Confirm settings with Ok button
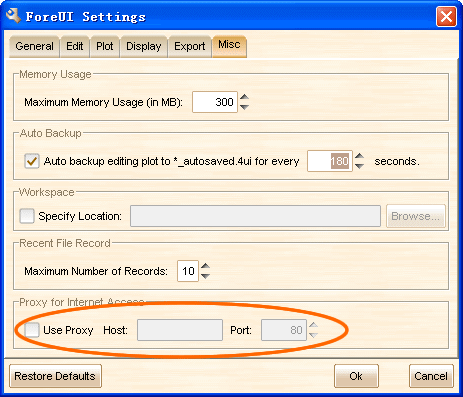 pyautogui.click(x=356, y=376)
